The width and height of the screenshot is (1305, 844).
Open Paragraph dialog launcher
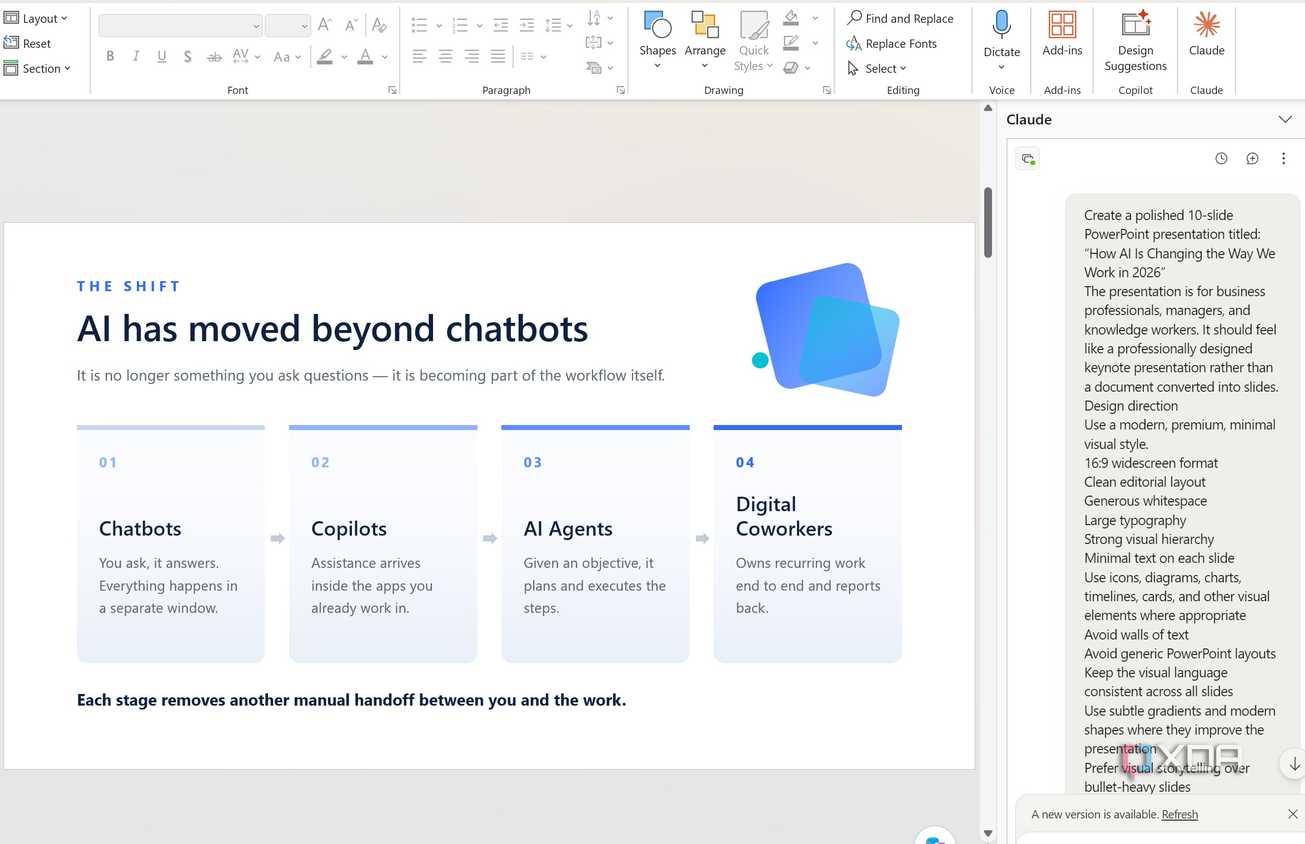620,90
